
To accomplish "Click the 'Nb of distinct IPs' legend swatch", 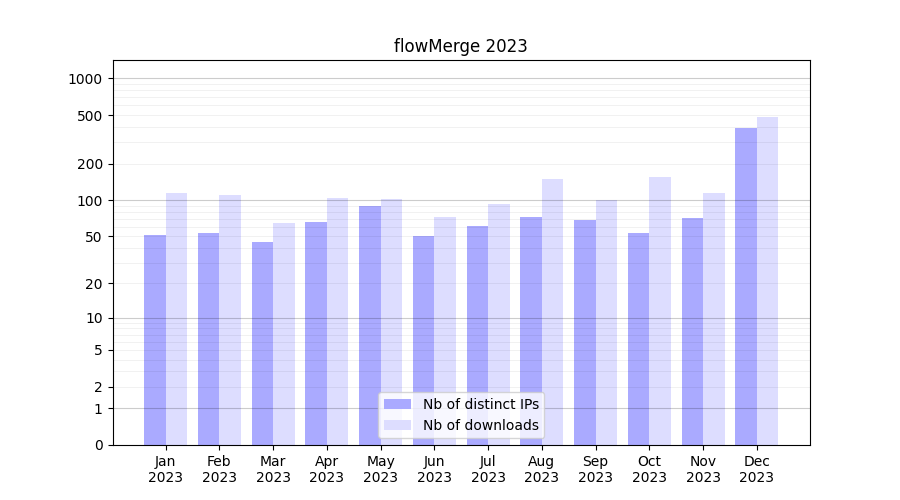I will pyautogui.click(x=397, y=404).
